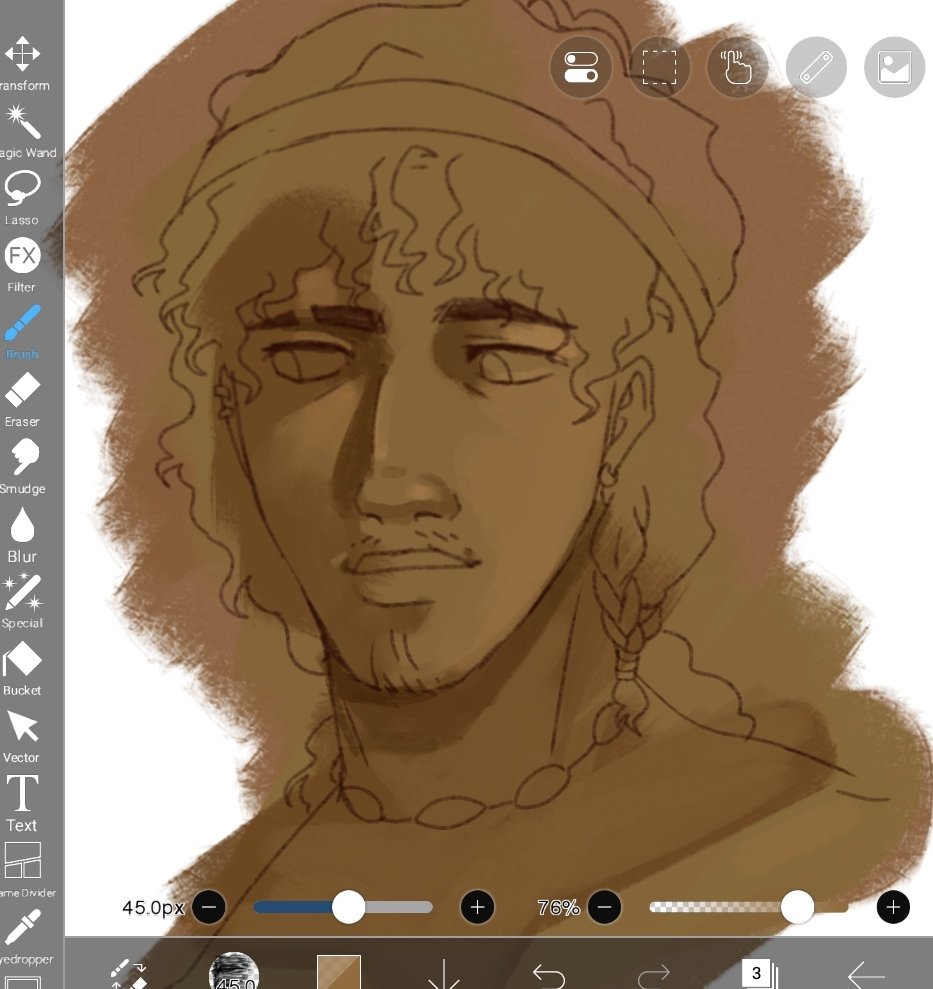The height and width of the screenshot is (989, 933).
Task: Click the 76% opacity value
Action: click(558, 908)
